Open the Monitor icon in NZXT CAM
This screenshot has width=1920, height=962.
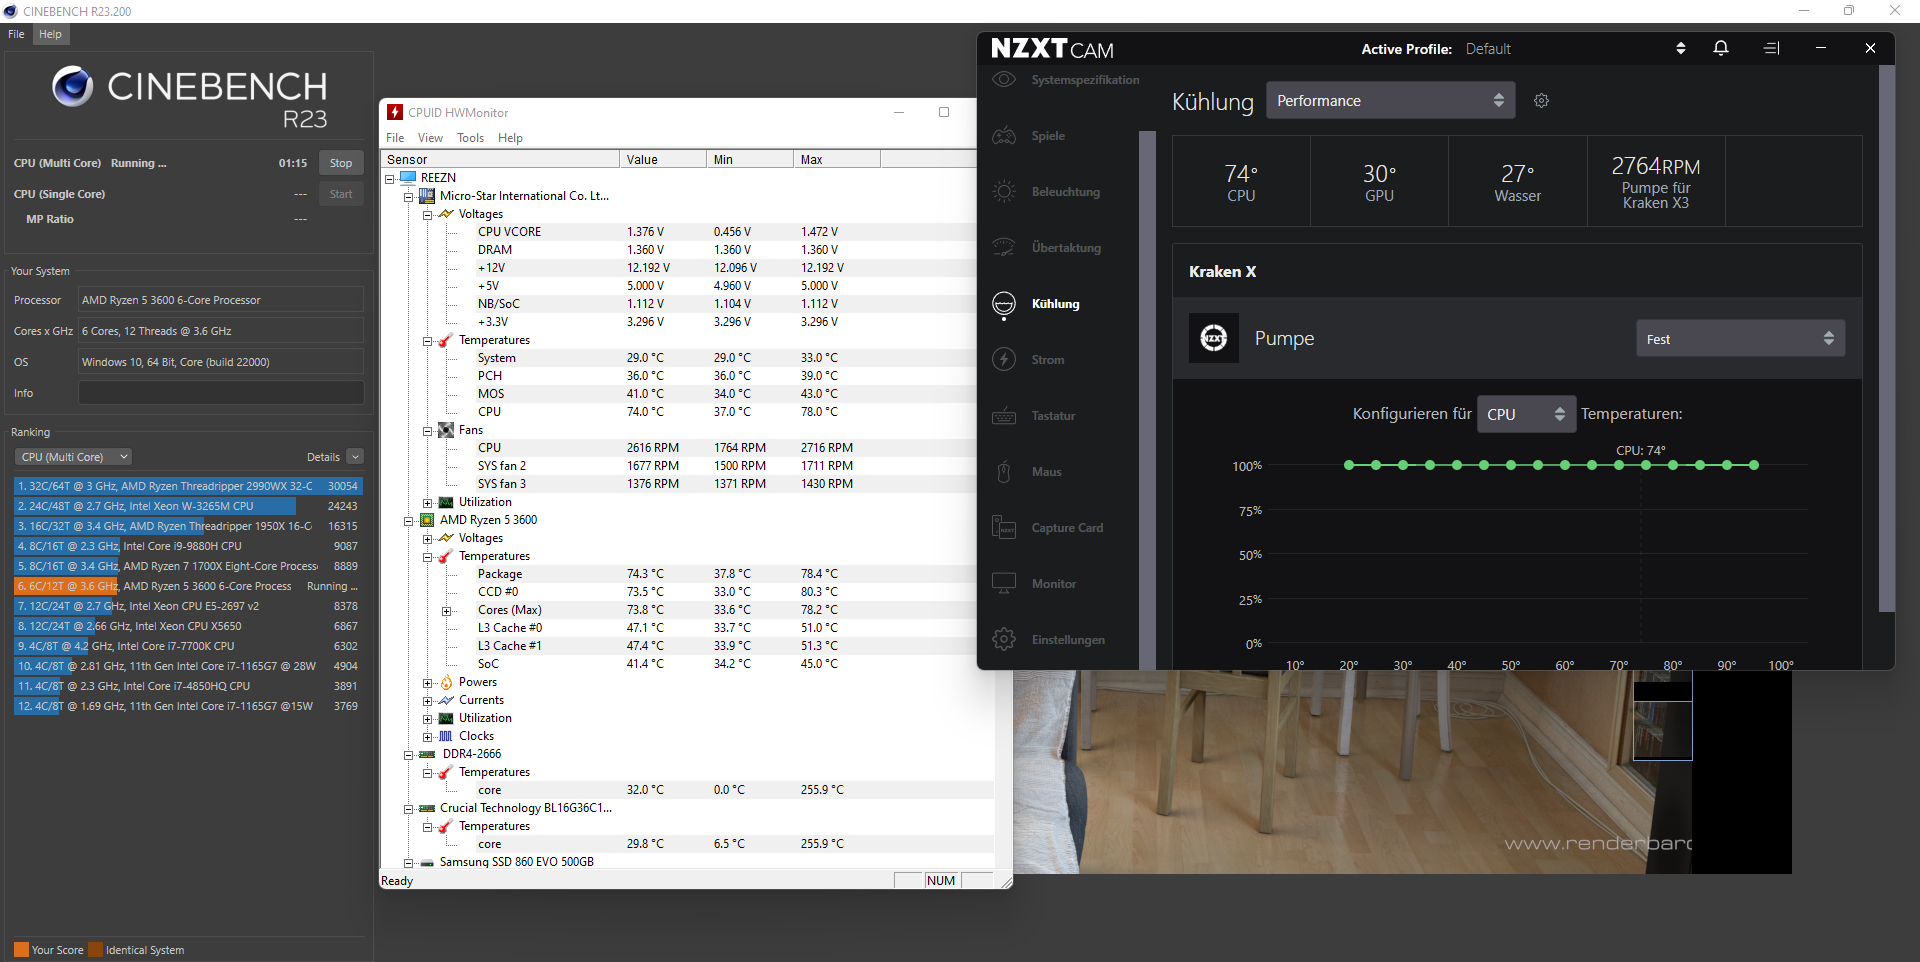click(1004, 584)
